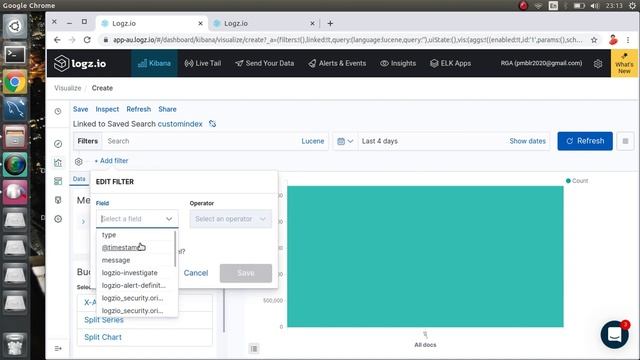
Task: Cancel the edit filter dialog
Action: pyautogui.click(x=196, y=273)
